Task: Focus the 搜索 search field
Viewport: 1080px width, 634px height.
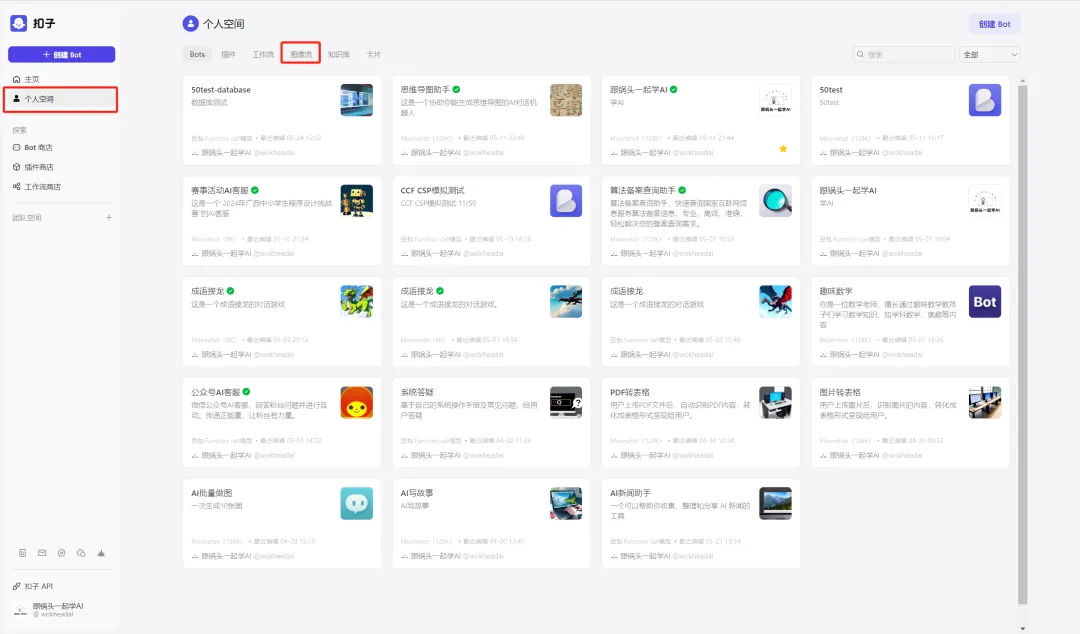Action: click(904, 54)
